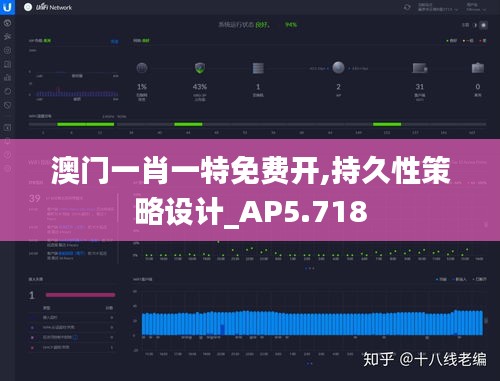
Task: Toggle the middle legend item of the WiFi clients chart
Action: 459,279
